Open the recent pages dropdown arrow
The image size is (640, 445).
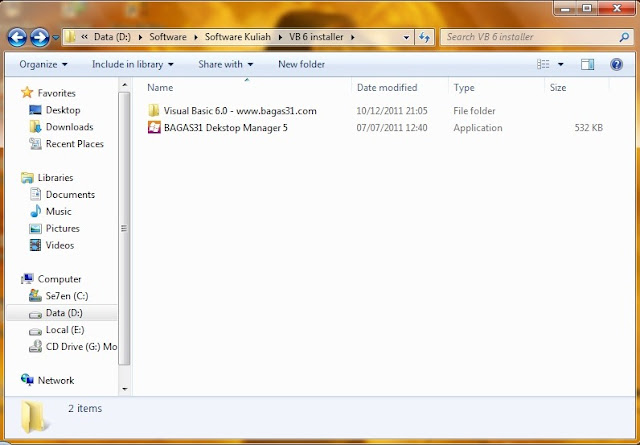pos(56,38)
